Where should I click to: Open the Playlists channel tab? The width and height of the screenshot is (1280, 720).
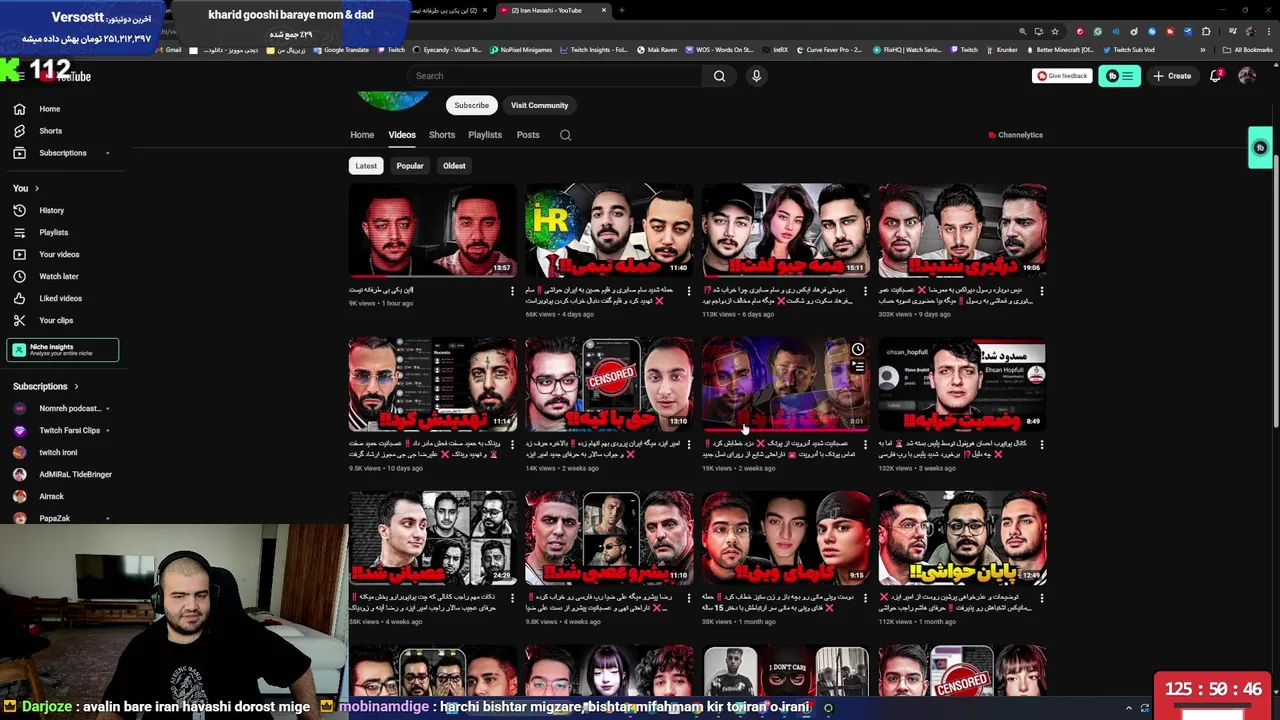(485, 135)
